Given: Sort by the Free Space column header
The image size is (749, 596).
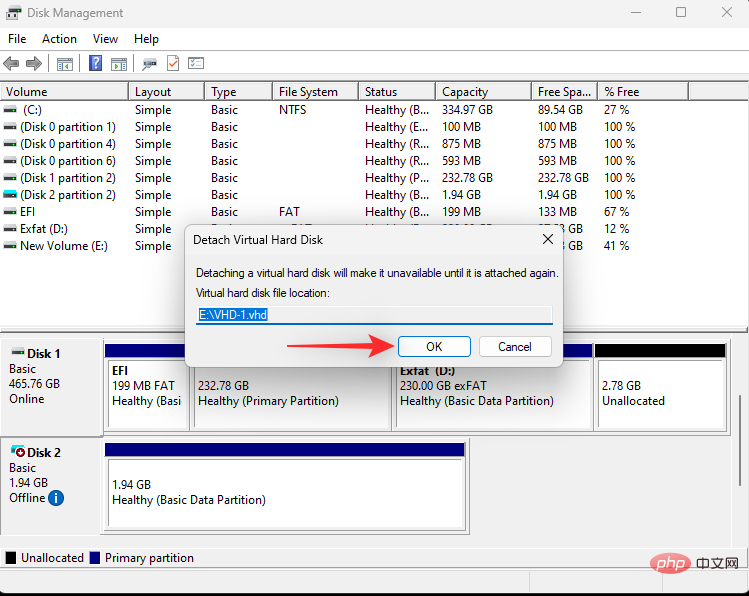Looking at the screenshot, I should 565,92.
